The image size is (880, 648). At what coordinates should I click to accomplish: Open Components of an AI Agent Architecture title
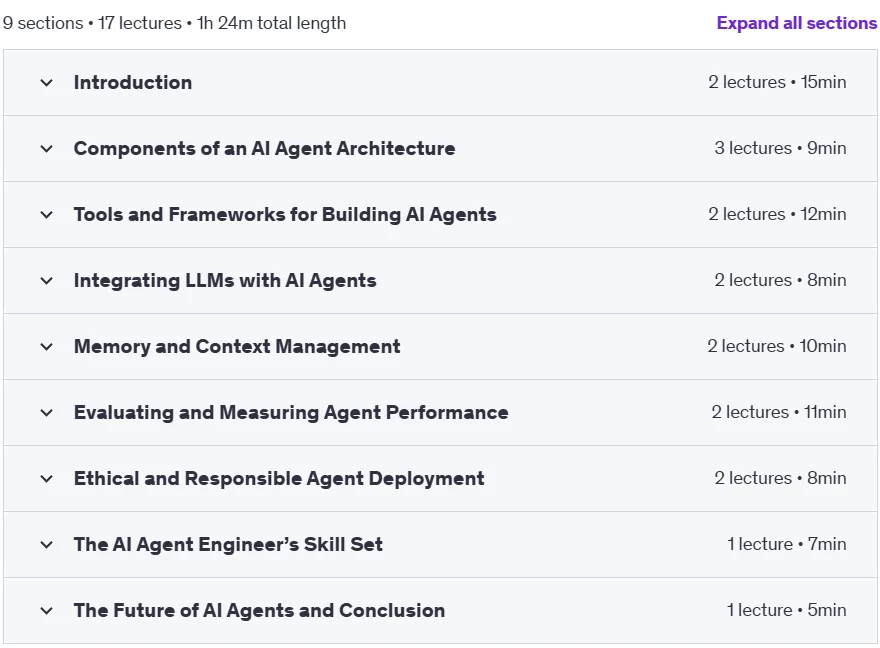click(264, 148)
